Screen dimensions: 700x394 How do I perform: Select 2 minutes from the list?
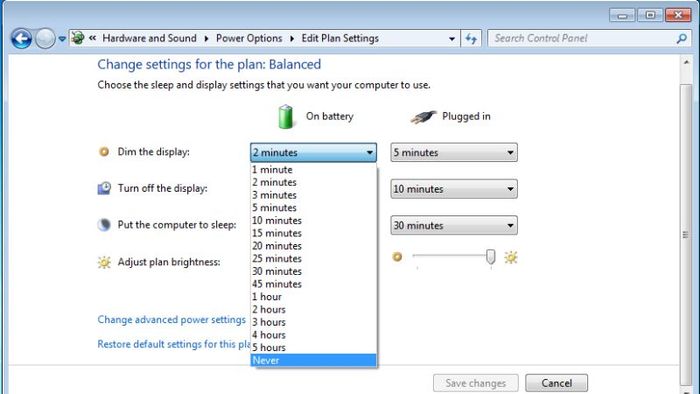tap(313, 182)
